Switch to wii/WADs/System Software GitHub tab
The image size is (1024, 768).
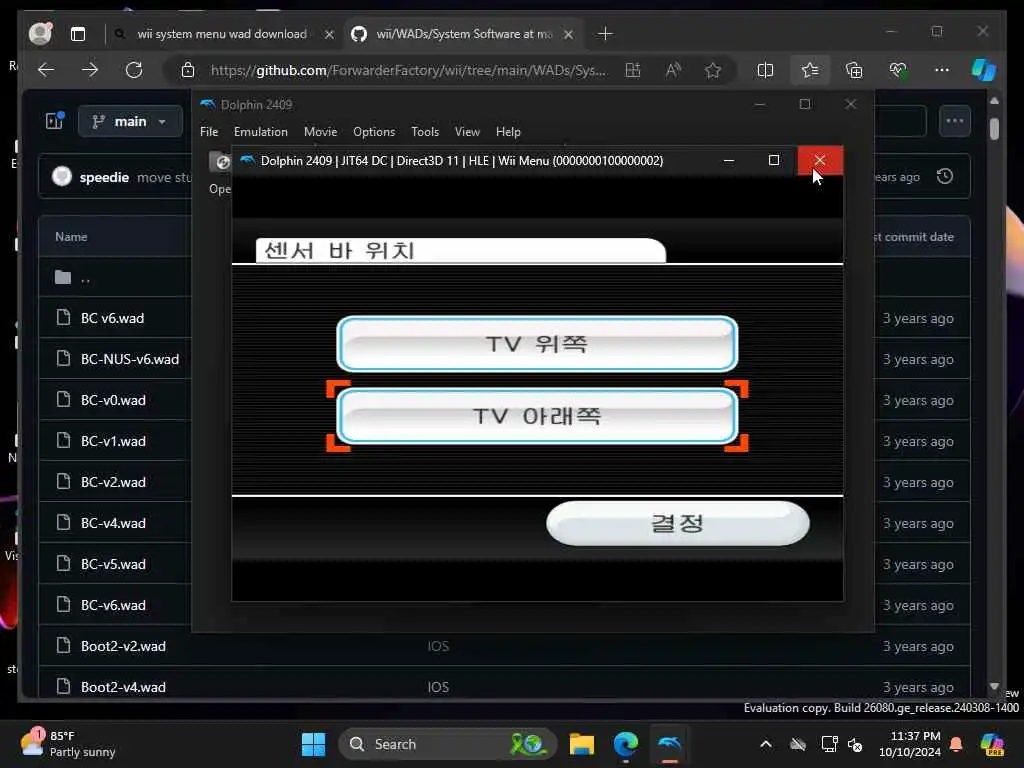464,34
